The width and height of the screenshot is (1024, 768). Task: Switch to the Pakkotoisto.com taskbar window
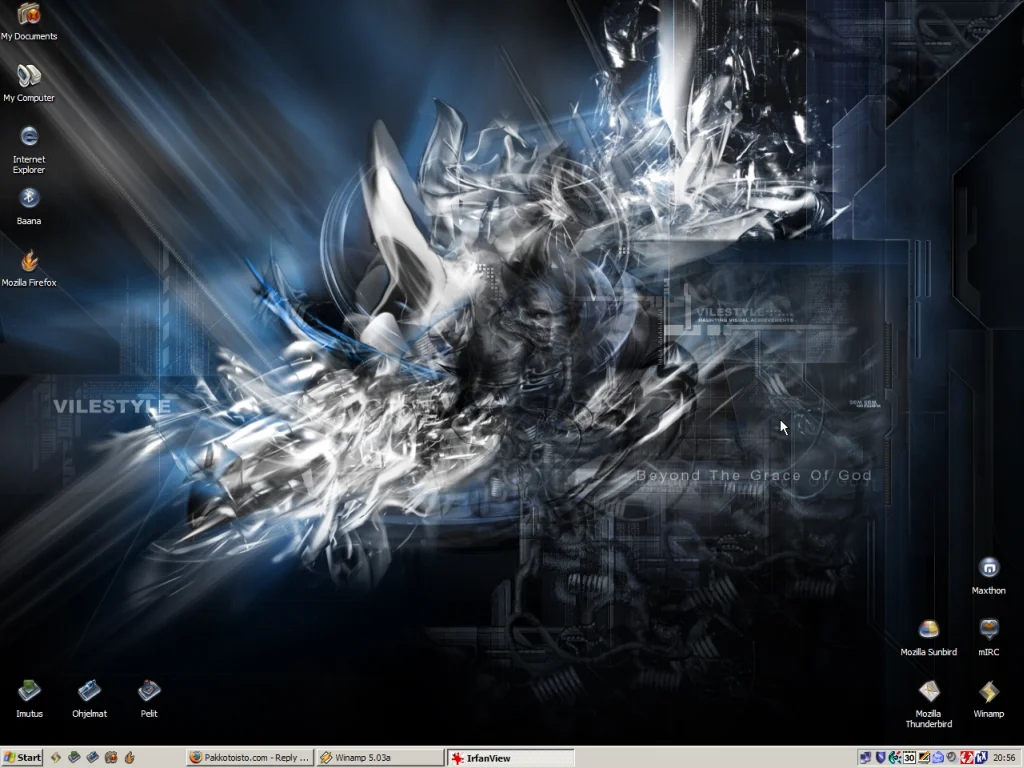pos(250,758)
